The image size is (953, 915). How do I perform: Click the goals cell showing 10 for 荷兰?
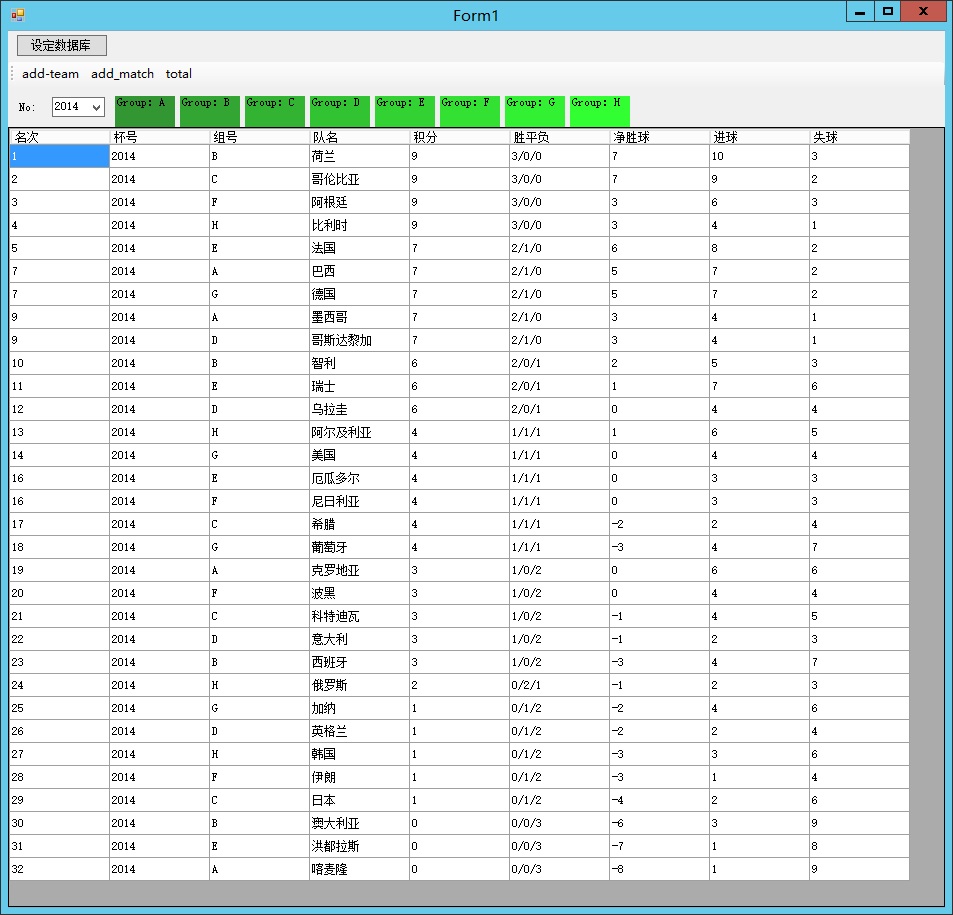pos(759,156)
